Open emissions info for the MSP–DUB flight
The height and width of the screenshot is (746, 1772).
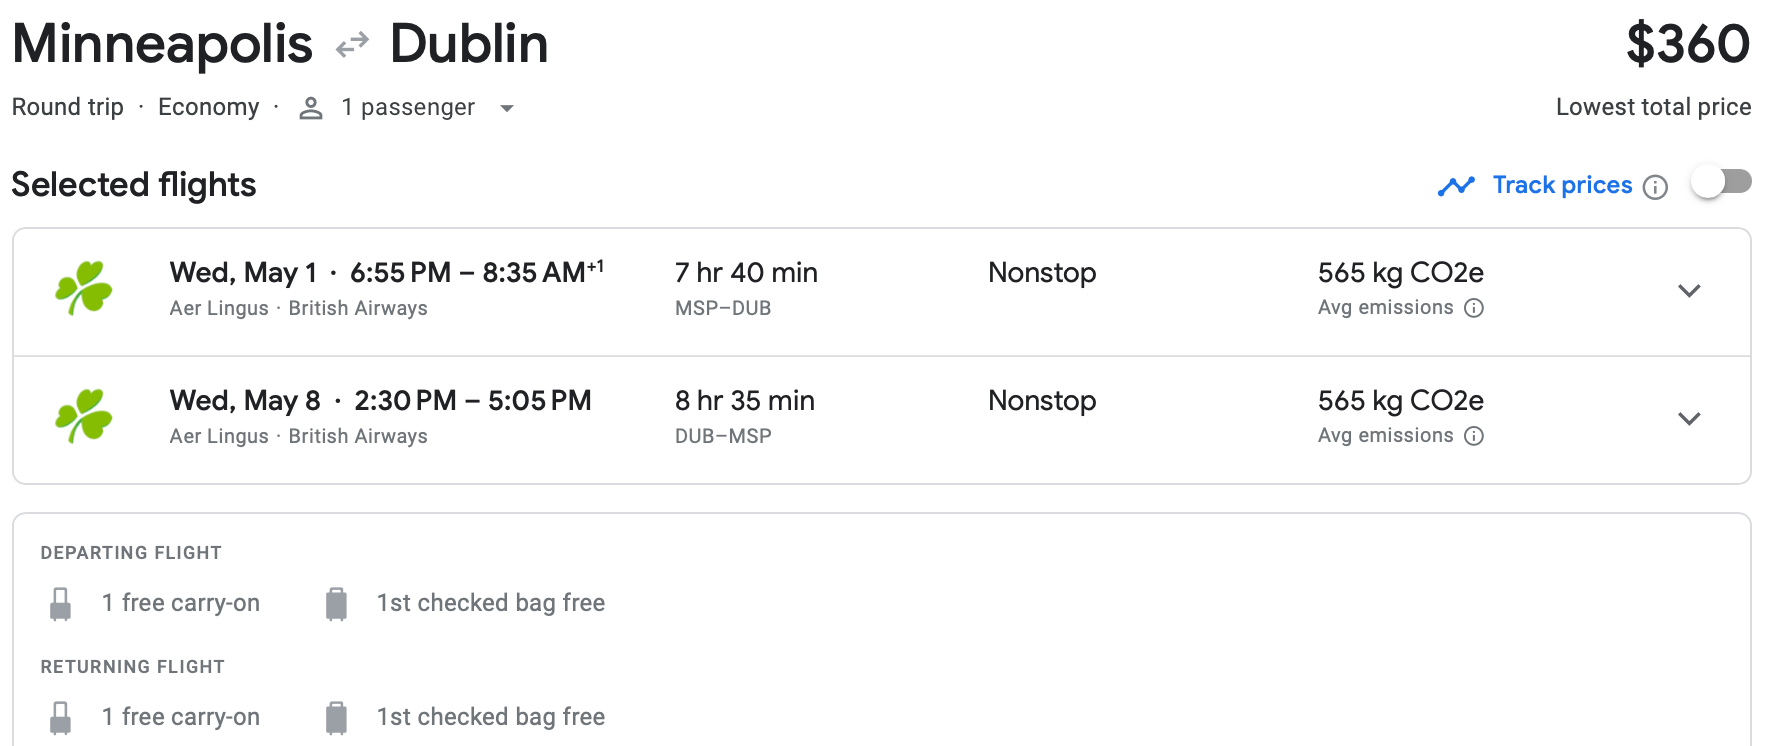(1474, 308)
